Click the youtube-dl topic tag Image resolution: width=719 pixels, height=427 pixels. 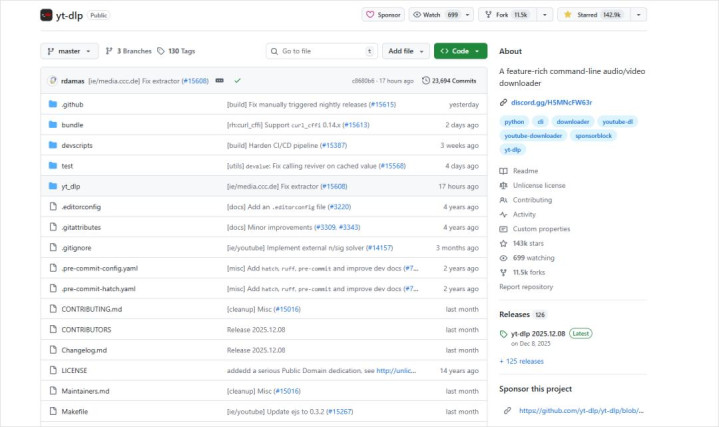tap(617, 121)
